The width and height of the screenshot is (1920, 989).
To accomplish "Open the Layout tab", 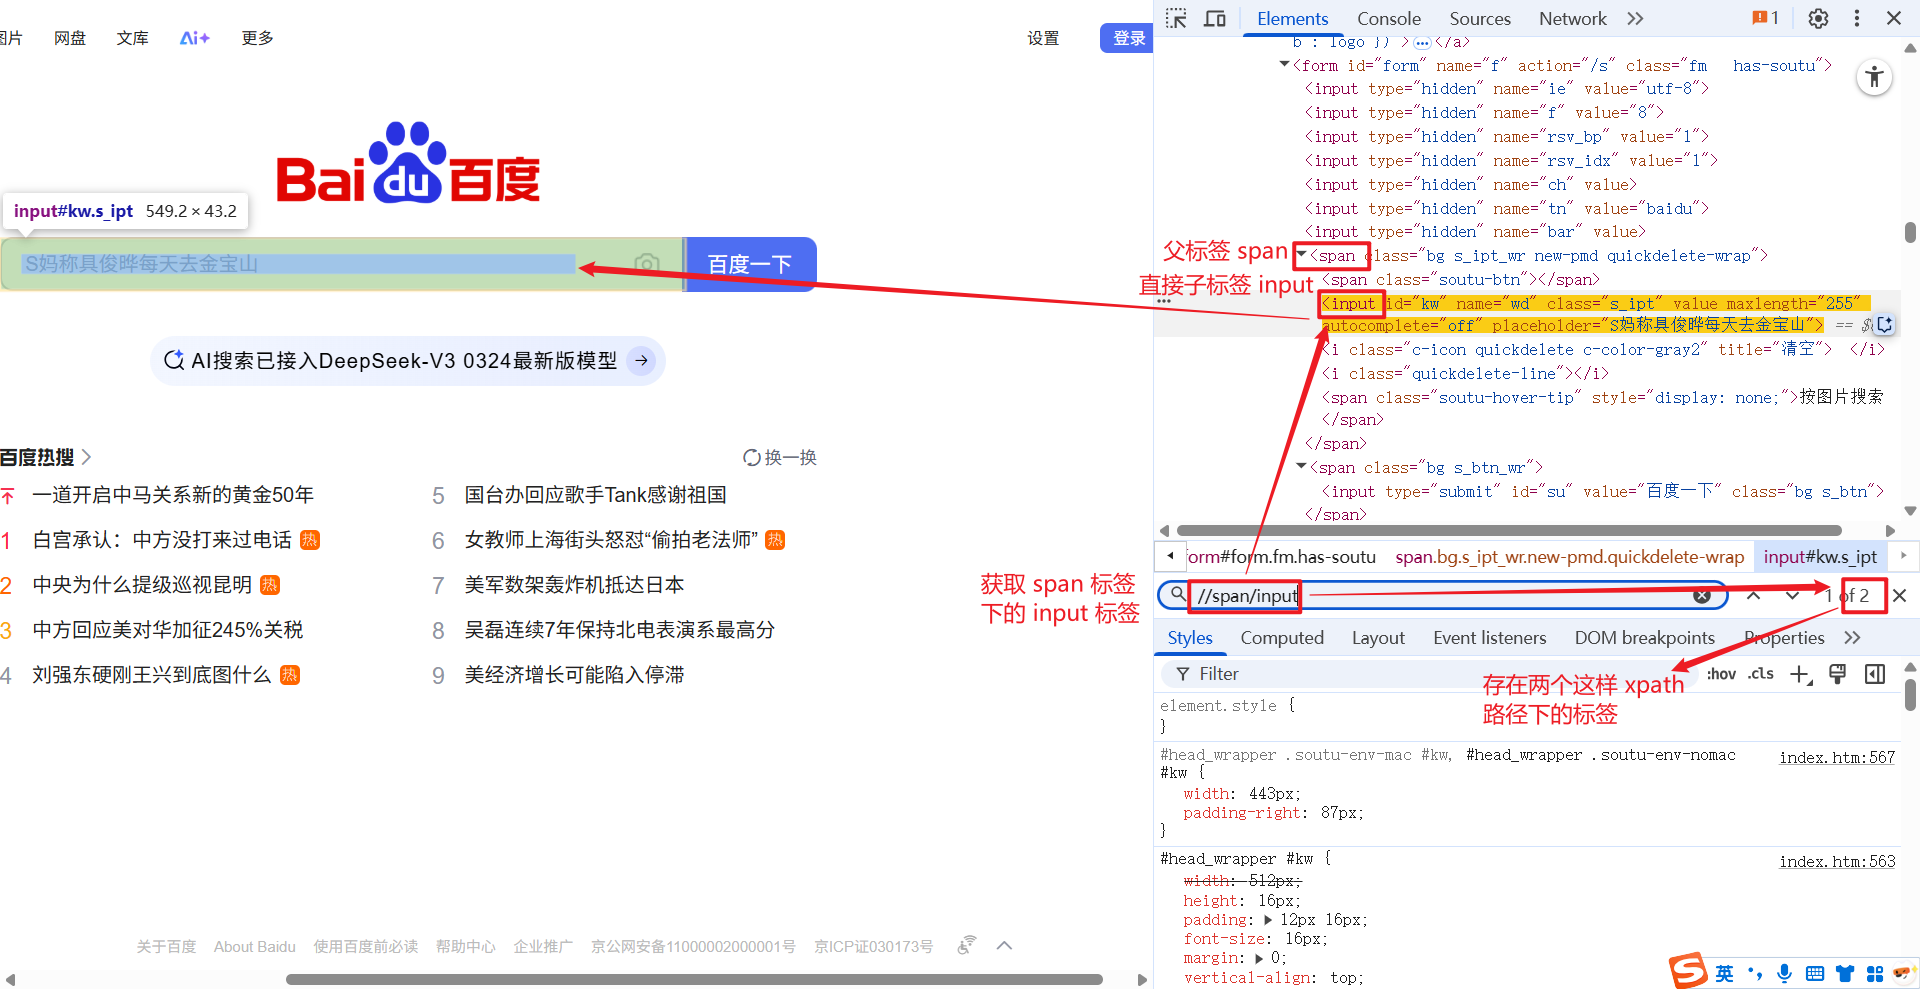I will click(1378, 638).
